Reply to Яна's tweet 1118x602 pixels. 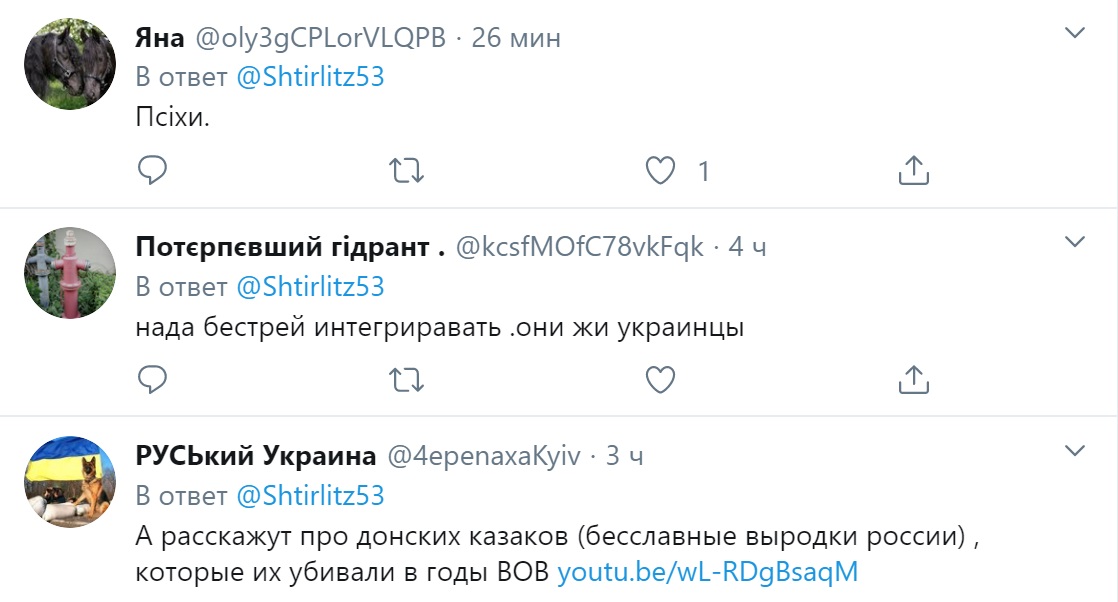tap(151, 171)
